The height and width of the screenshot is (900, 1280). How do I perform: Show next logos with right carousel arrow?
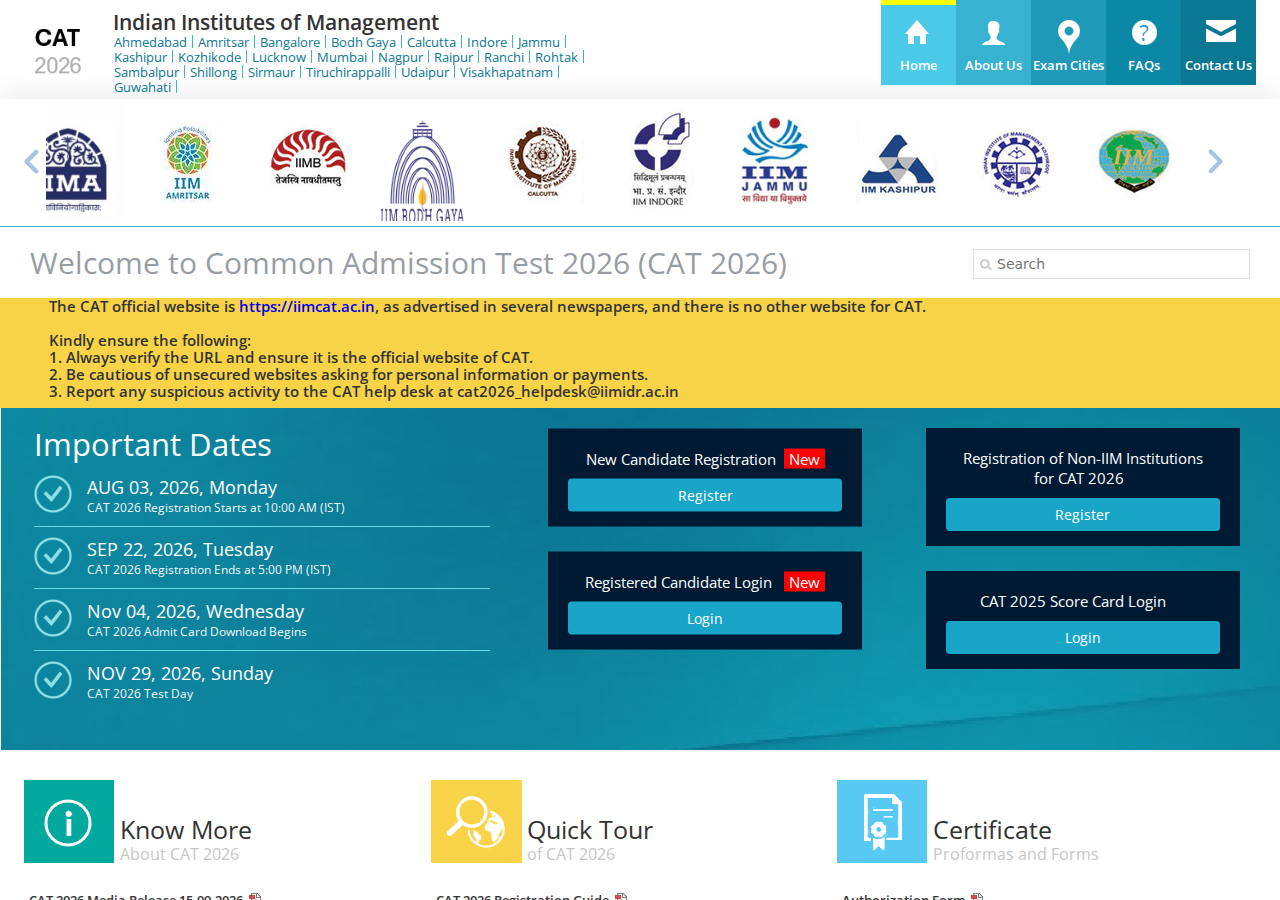pyautogui.click(x=1215, y=161)
